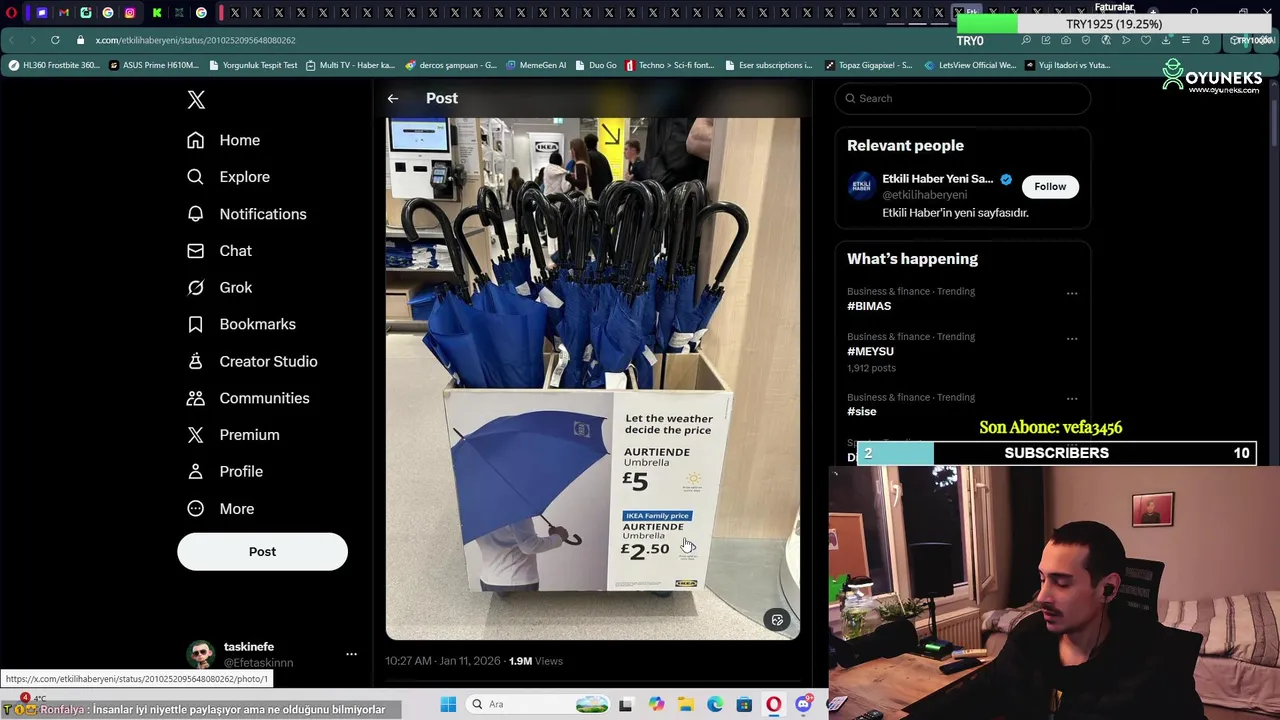The width and height of the screenshot is (1280, 720).
Task: Open more options for #sise trend
Action: click(x=1072, y=399)
